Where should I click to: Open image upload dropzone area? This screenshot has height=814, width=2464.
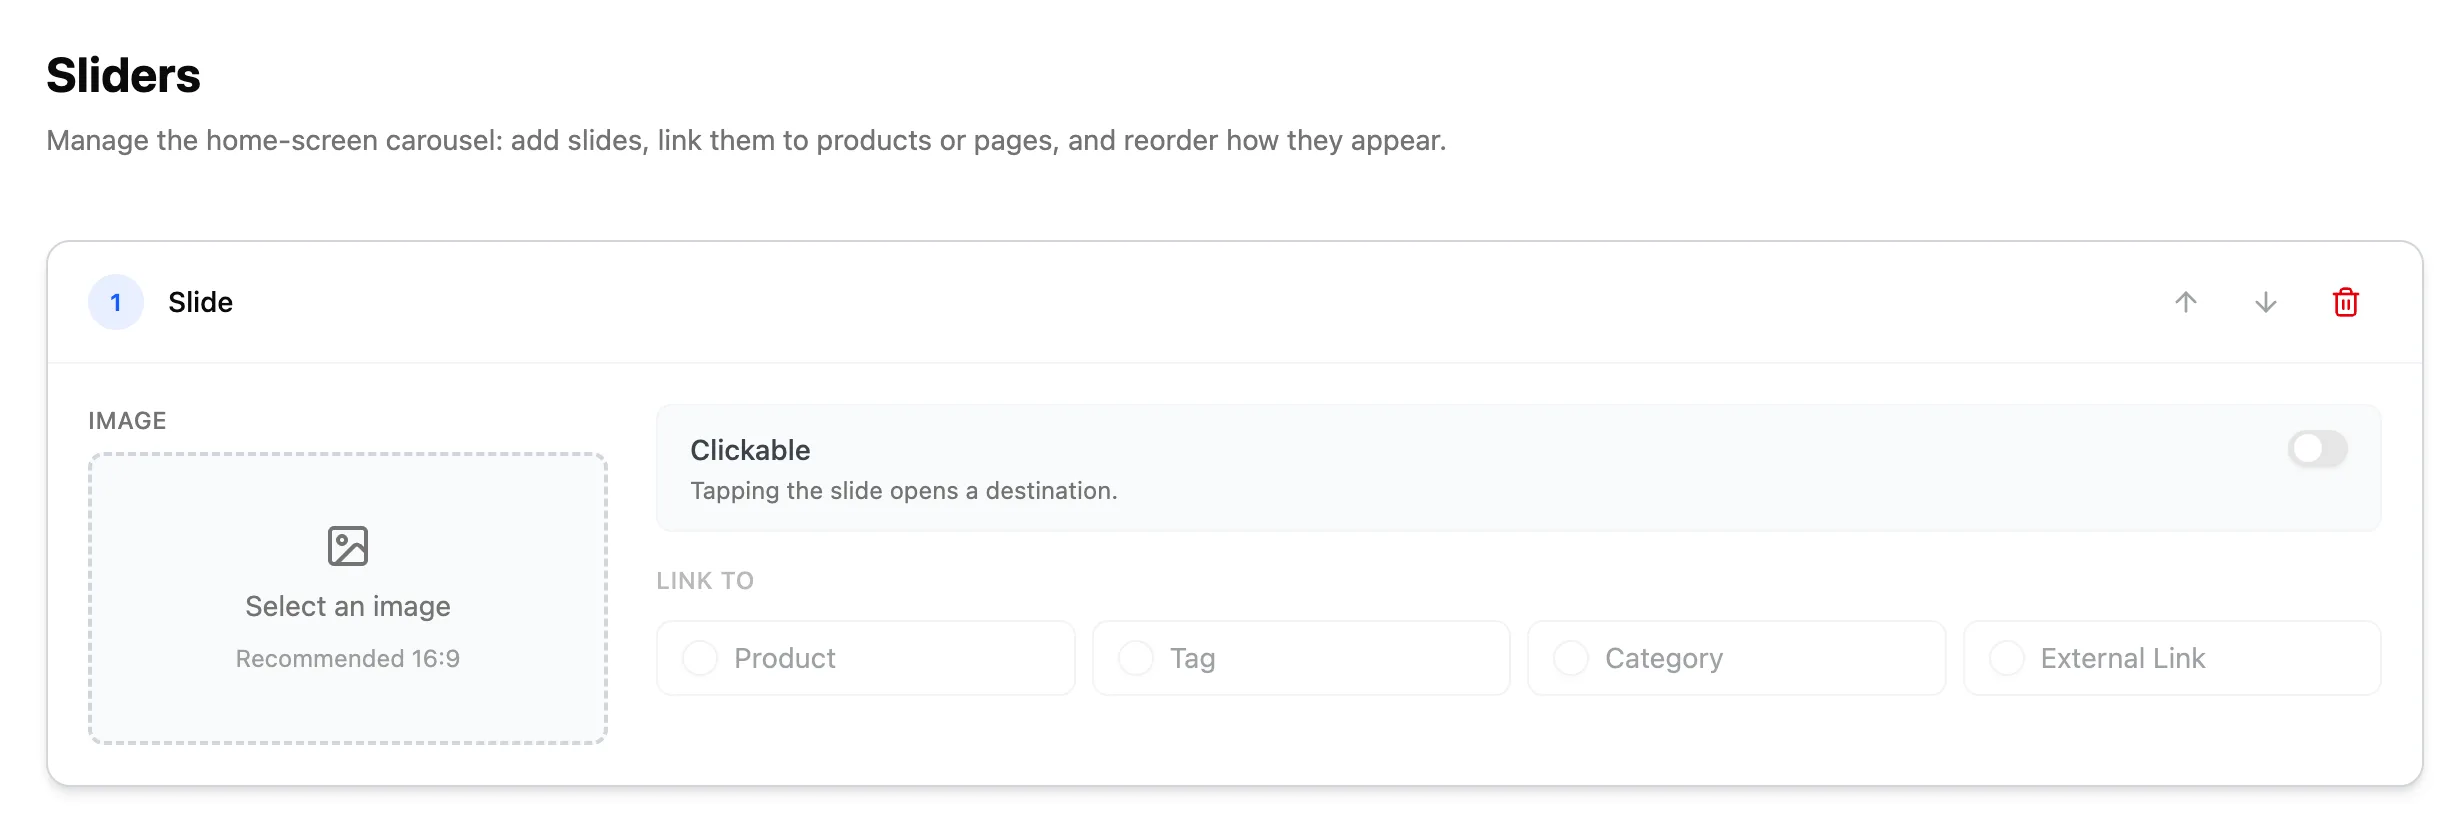click(x=348, y=598)
